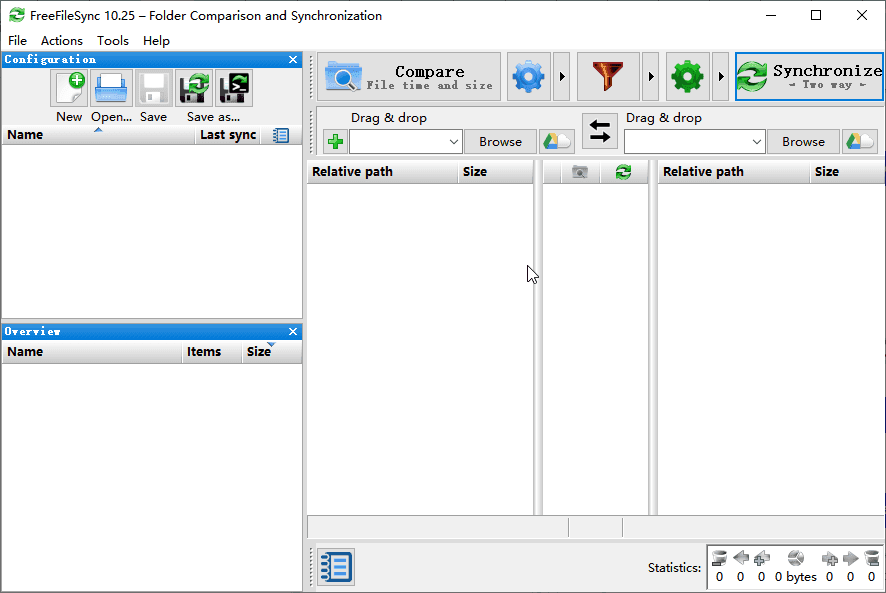
Task: Click the Save floppy disk icon
Action: tap(154, 88)
